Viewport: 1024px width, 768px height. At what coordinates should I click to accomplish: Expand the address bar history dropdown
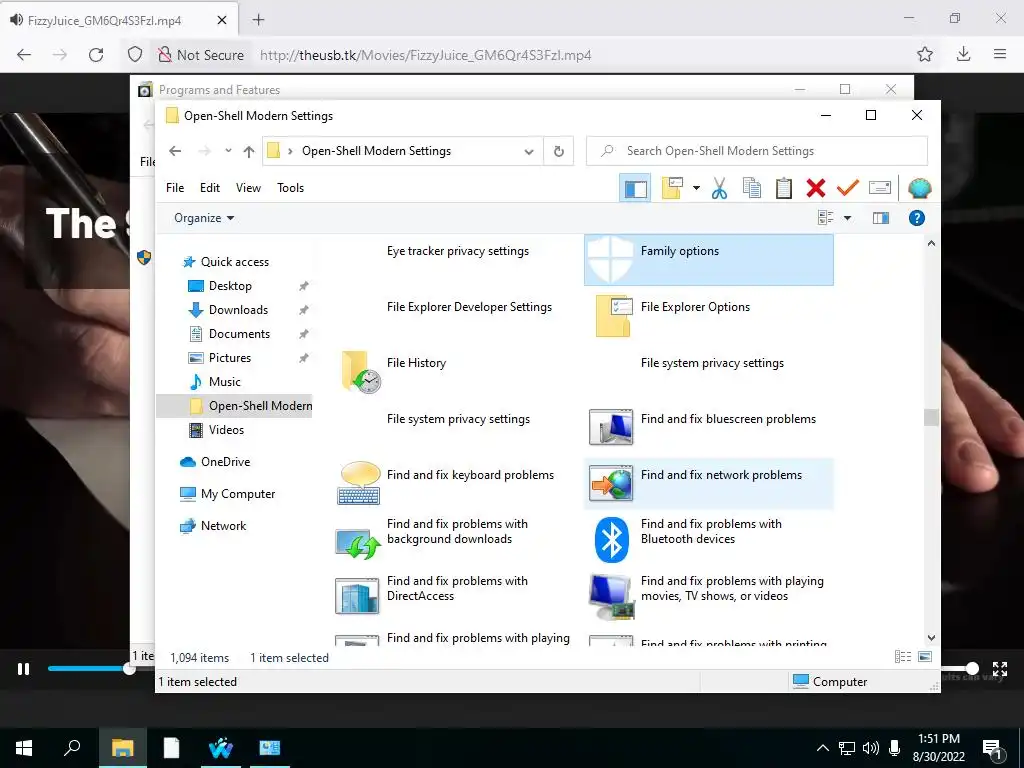[x=529, y=152]
